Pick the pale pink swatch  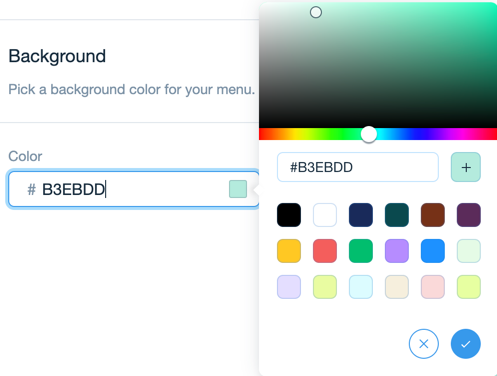tap(433, 287)
